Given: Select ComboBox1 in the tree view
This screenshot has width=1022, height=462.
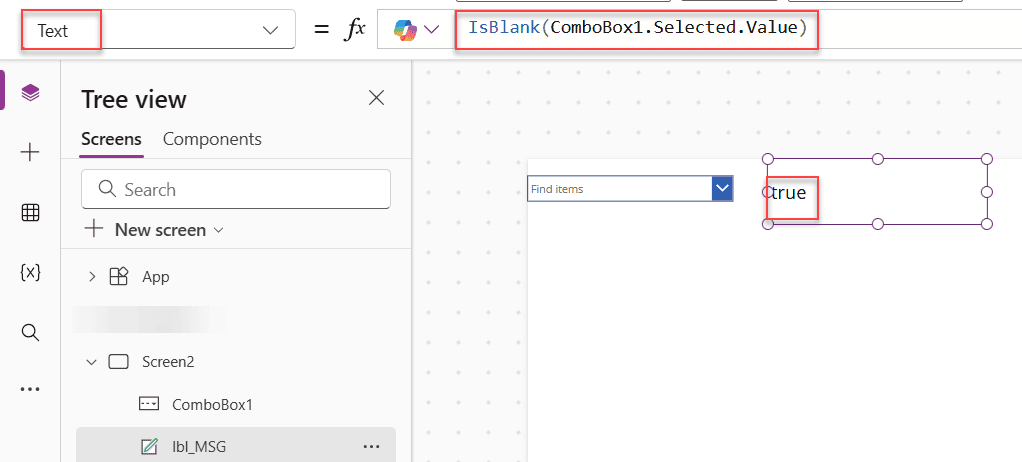Looking at the screenshot, I should (x=212, y=405).
